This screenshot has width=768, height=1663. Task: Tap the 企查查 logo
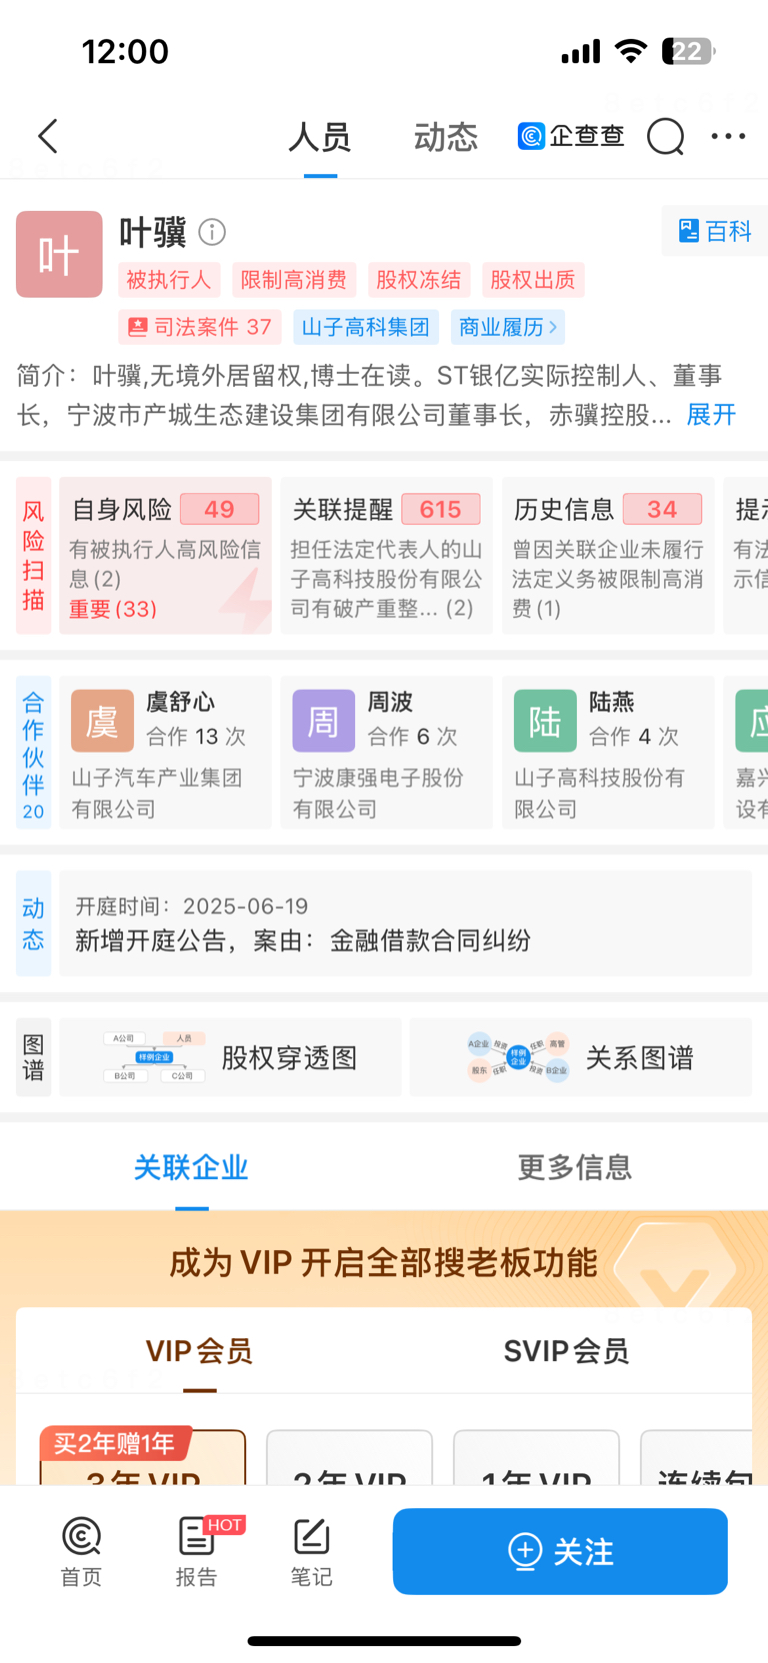[570, 136]
